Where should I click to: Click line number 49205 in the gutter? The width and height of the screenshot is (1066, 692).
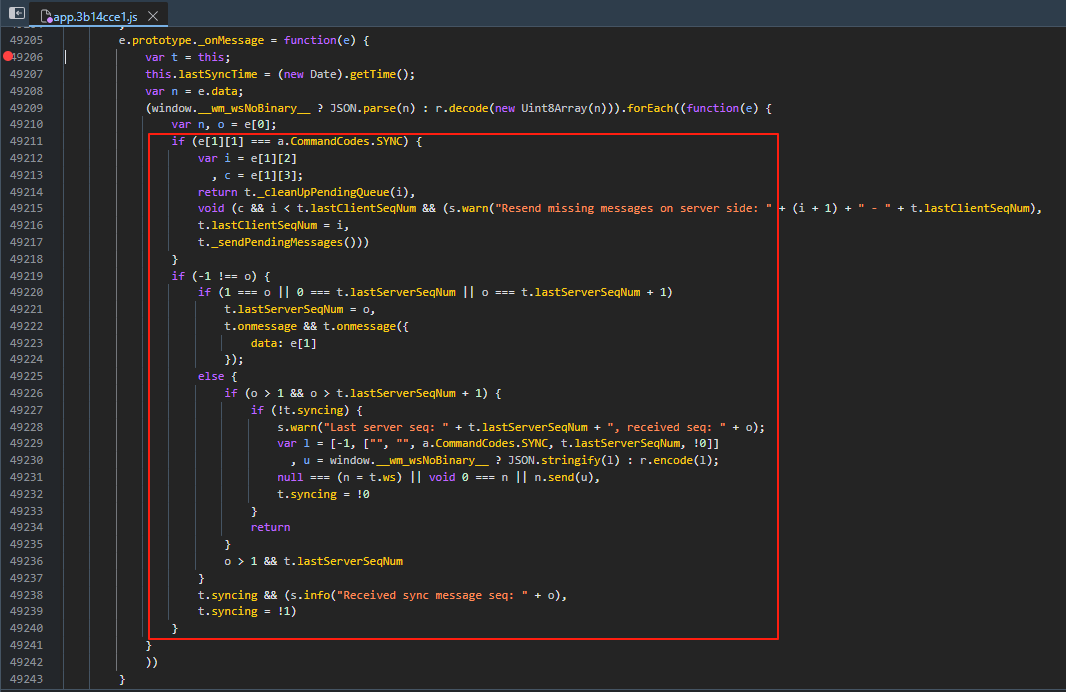25,40
